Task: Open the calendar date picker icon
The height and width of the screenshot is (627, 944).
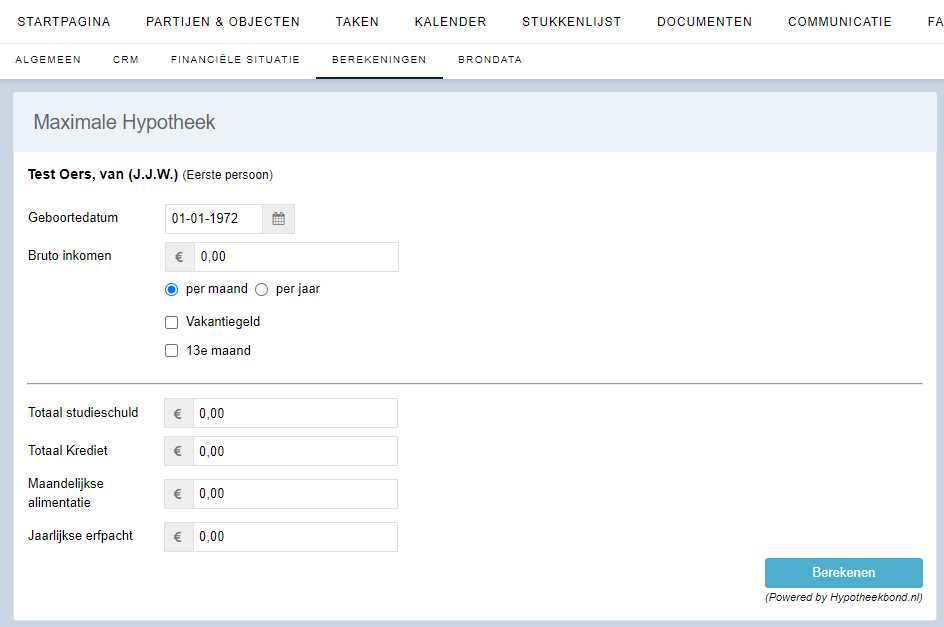Action: 278,219
